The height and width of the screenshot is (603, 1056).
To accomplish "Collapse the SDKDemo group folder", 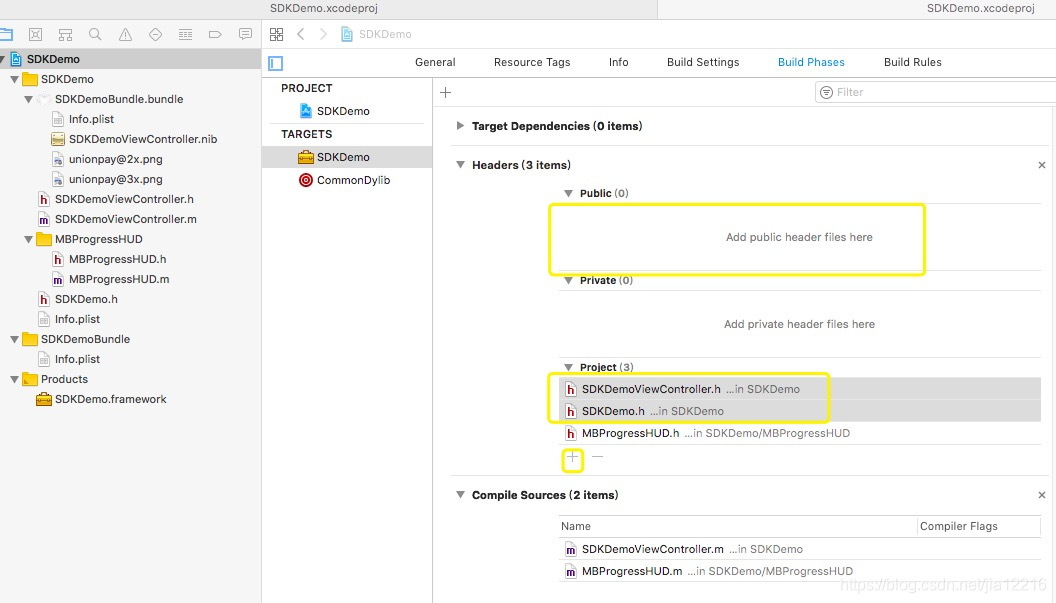I will tap(14, 80).
